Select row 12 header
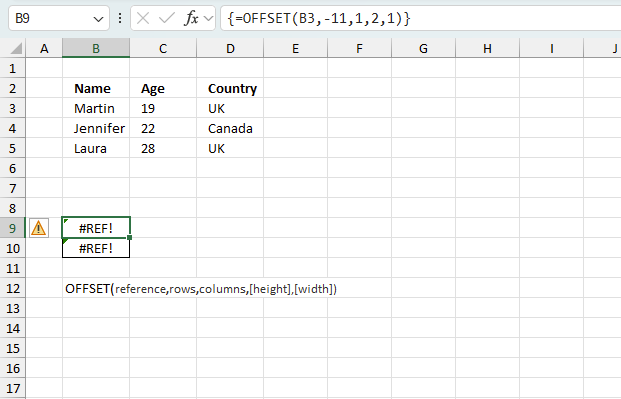Viewport: 621px width, 399px height. pos(13,288)
